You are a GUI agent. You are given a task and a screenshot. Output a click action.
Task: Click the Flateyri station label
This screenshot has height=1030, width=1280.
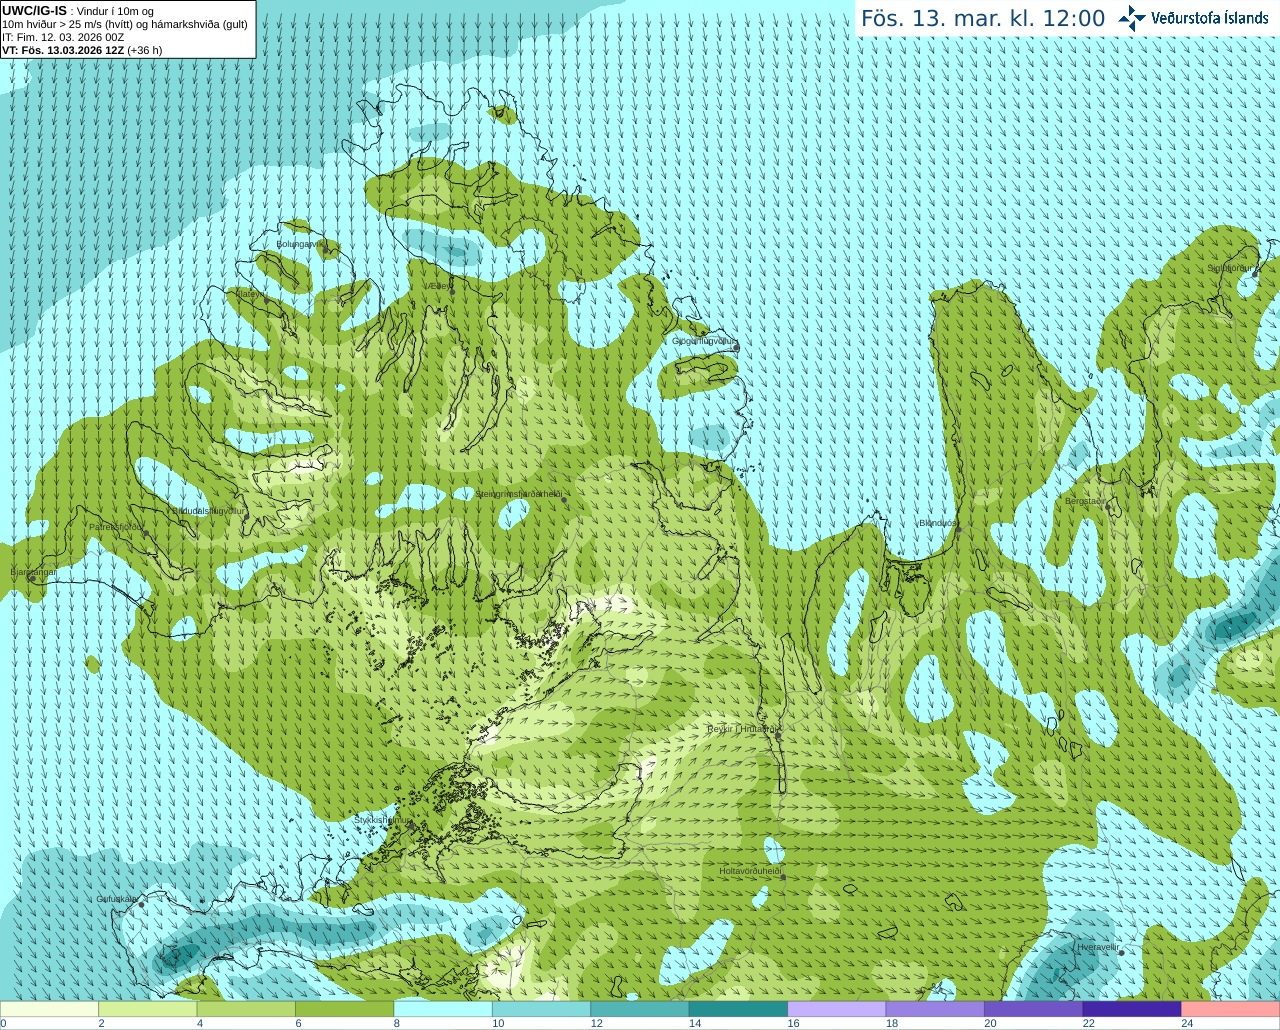(x=251, y=294)
